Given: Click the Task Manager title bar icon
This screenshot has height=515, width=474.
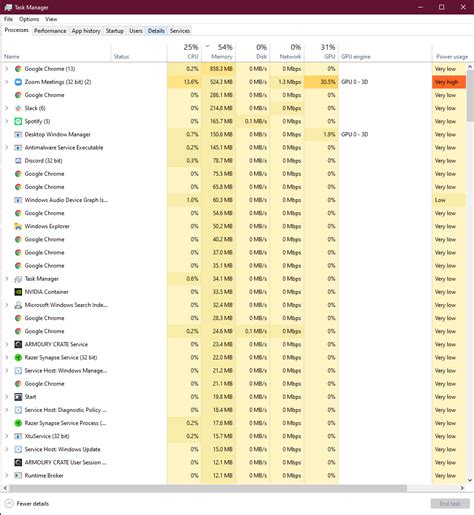Looking at the screenshot, I should tap(8, 7).
